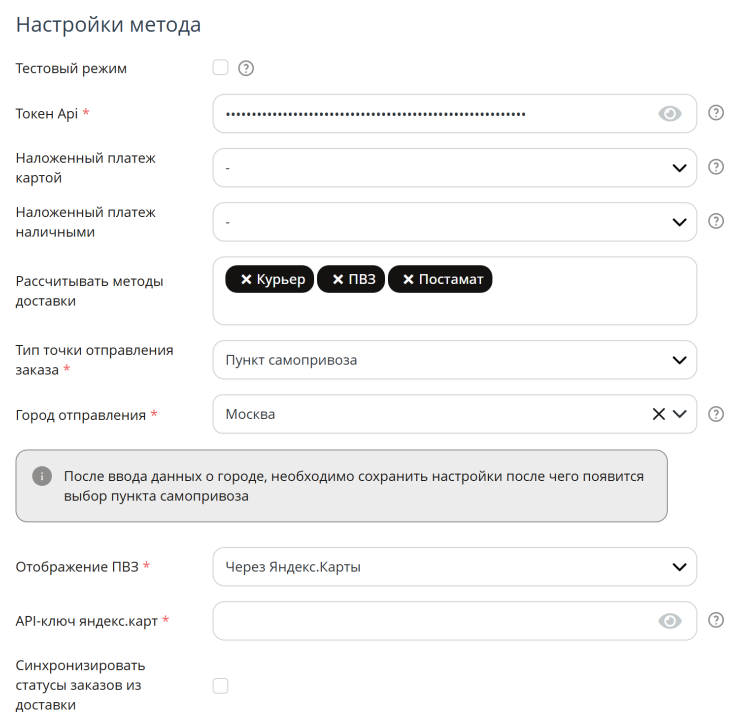
Task: Remove the ПВЗ delivery method tag
Action: 338,279
